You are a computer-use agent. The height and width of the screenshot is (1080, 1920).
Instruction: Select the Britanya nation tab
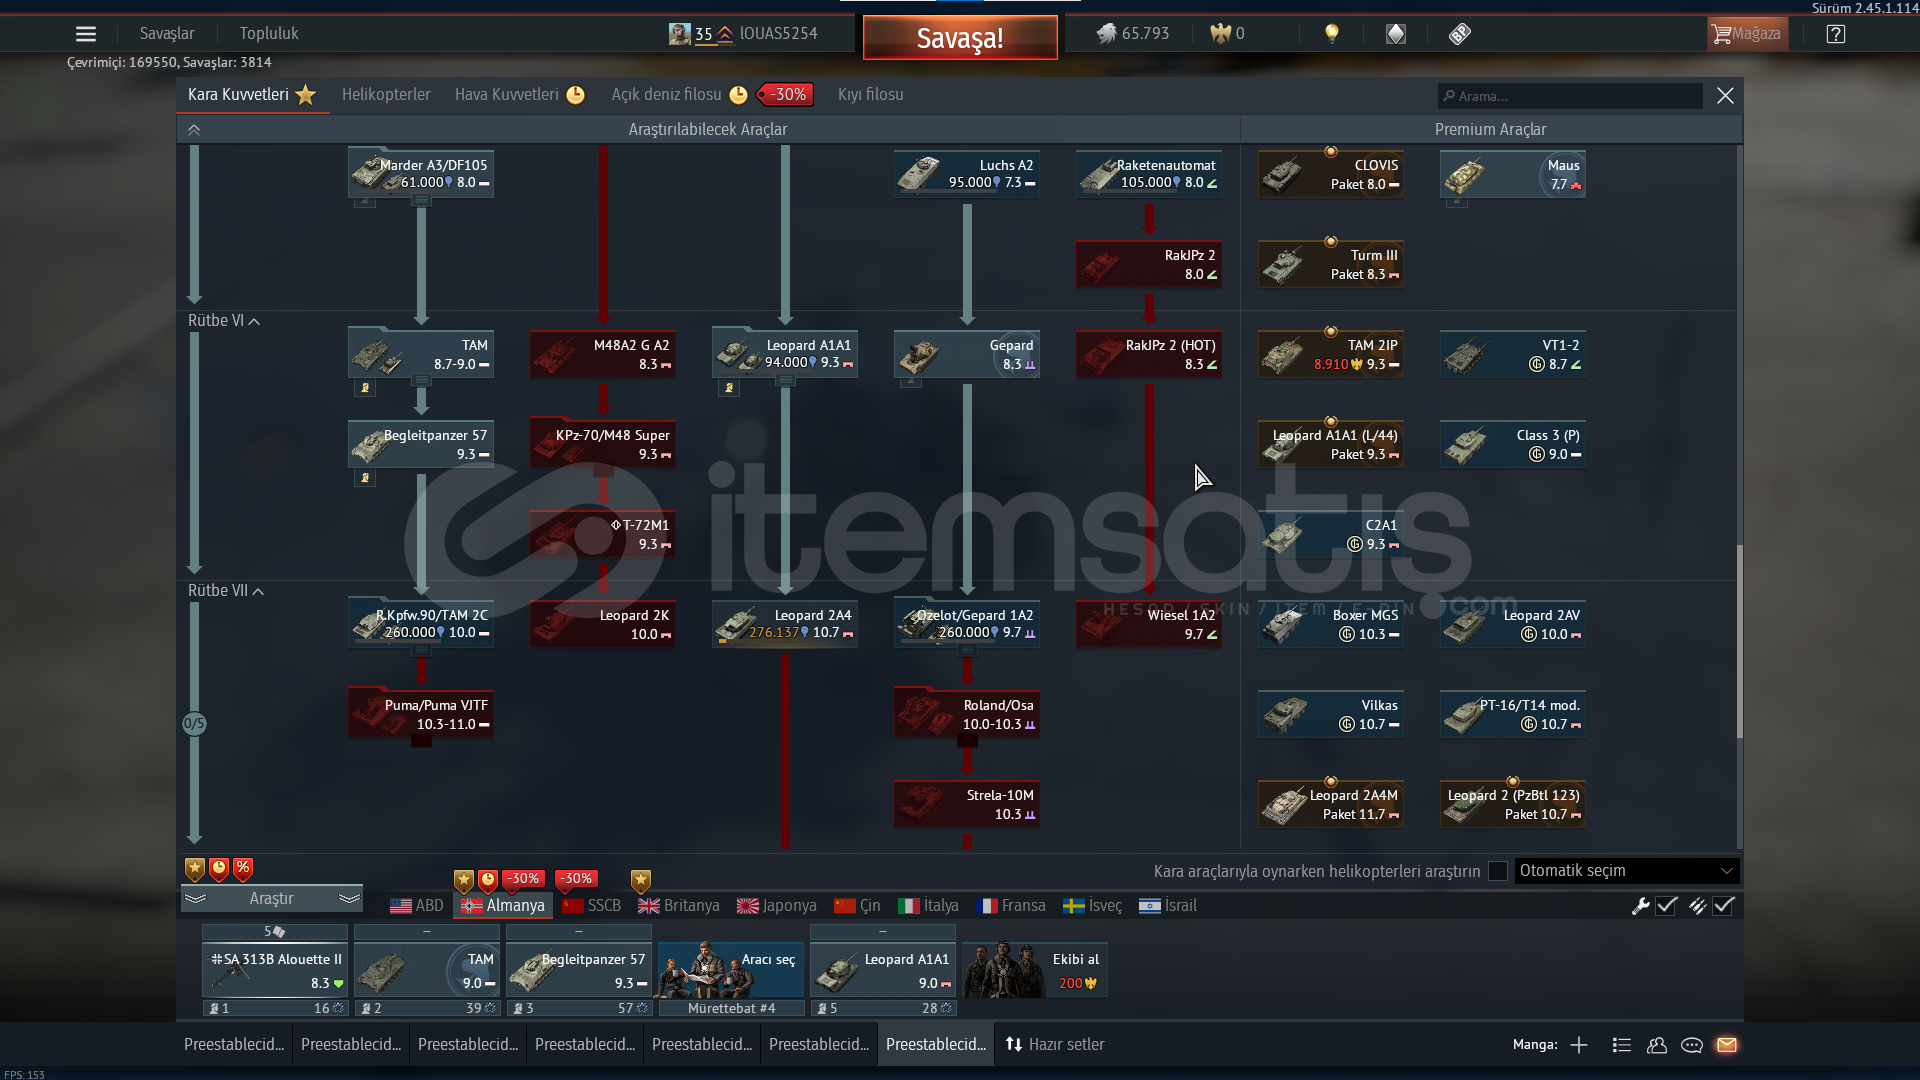point(679,906)
